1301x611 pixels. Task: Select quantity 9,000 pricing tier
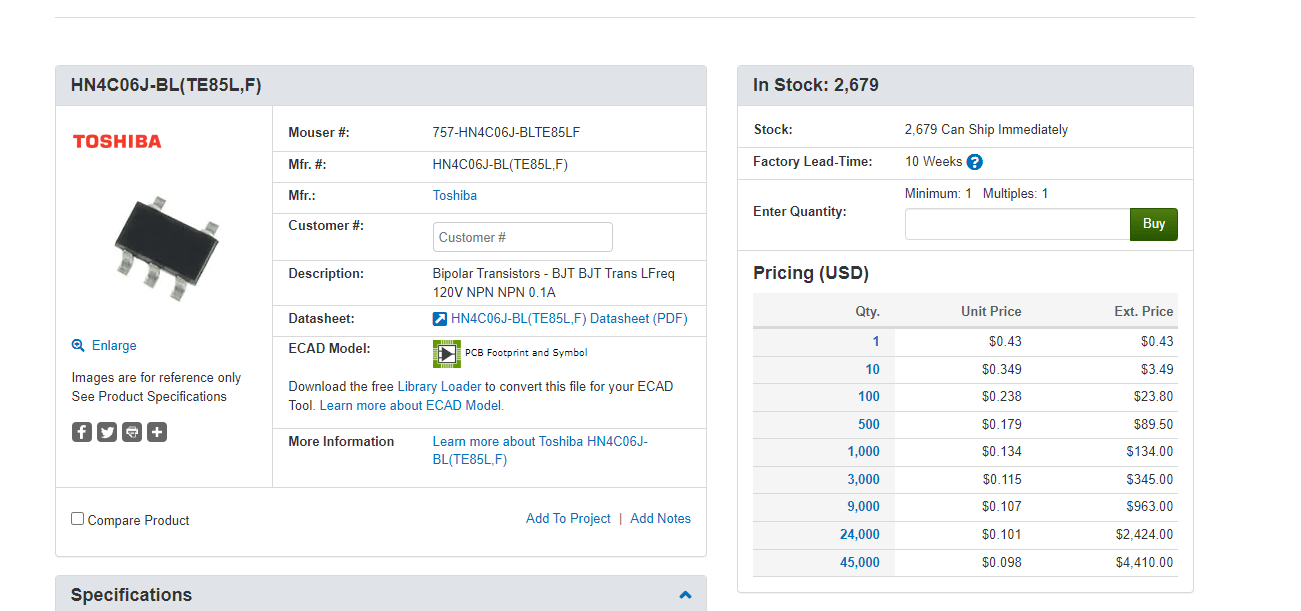(x=864, y=507)
